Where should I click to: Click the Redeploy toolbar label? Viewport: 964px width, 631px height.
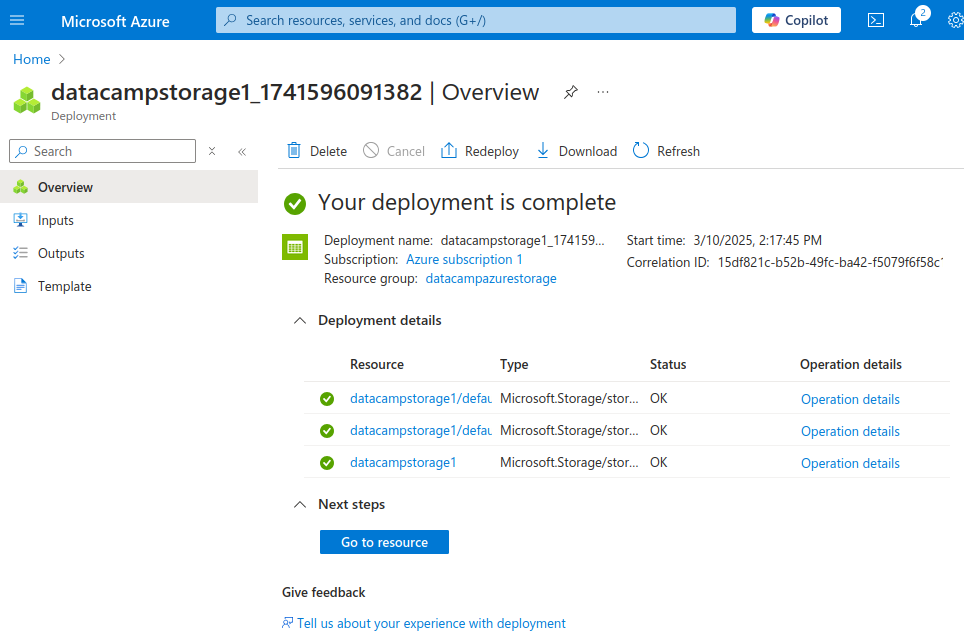click(x=492, y=151)
